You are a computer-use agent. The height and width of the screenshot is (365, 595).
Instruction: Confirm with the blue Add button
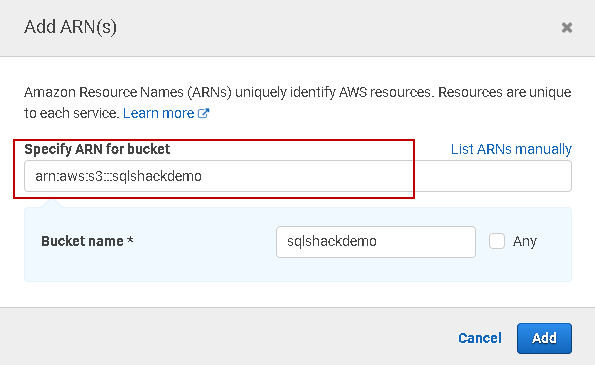[x=544, y=338]
